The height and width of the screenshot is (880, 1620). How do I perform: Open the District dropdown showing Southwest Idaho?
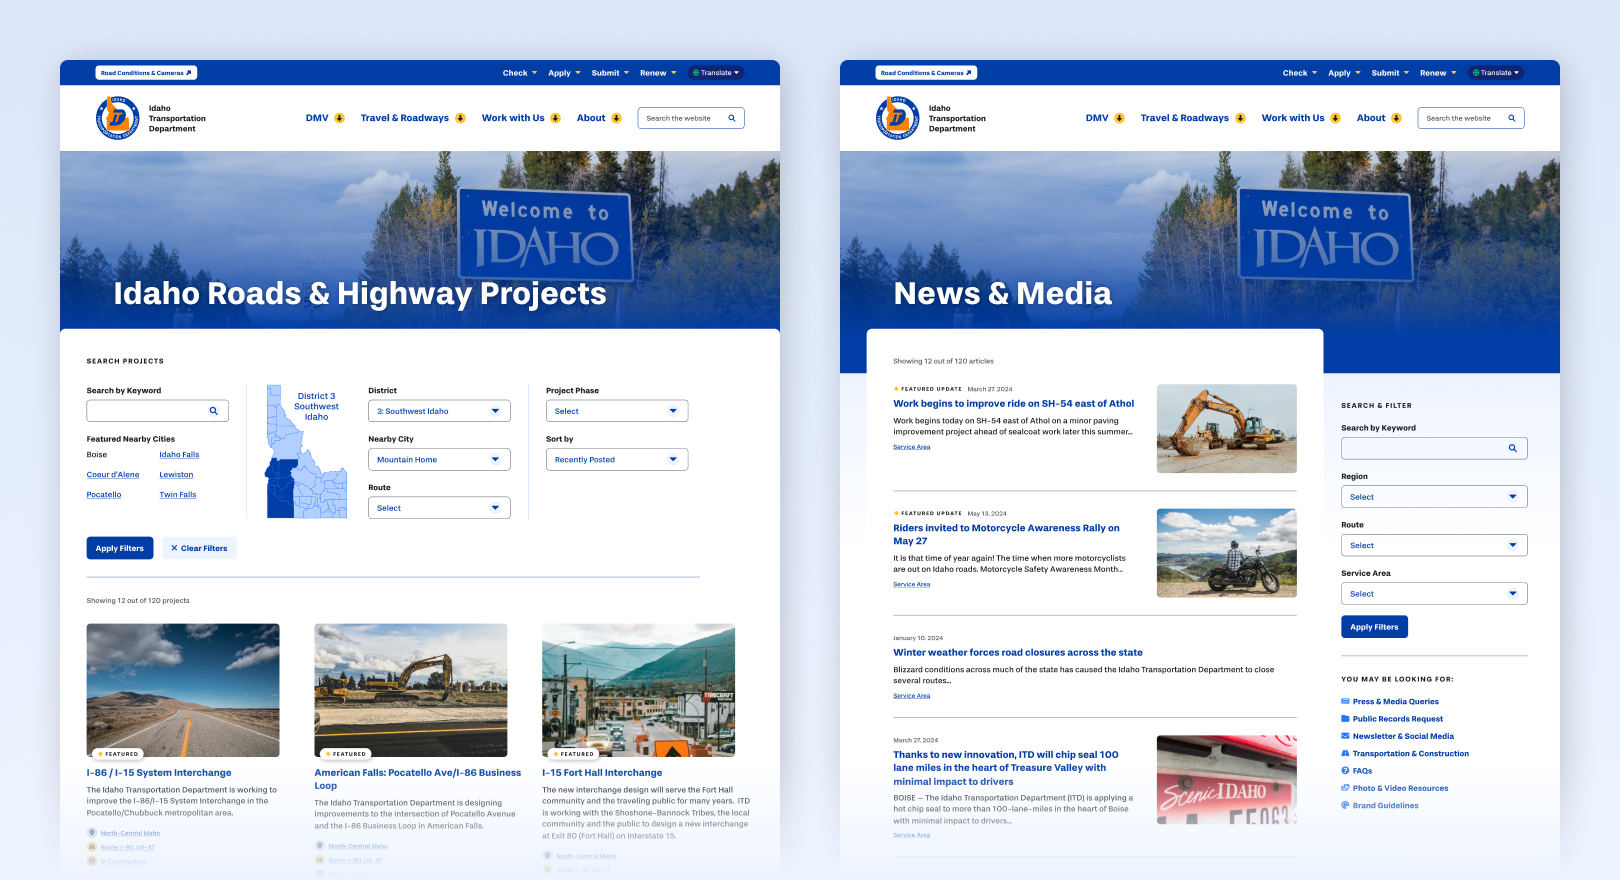pos(439,411)
